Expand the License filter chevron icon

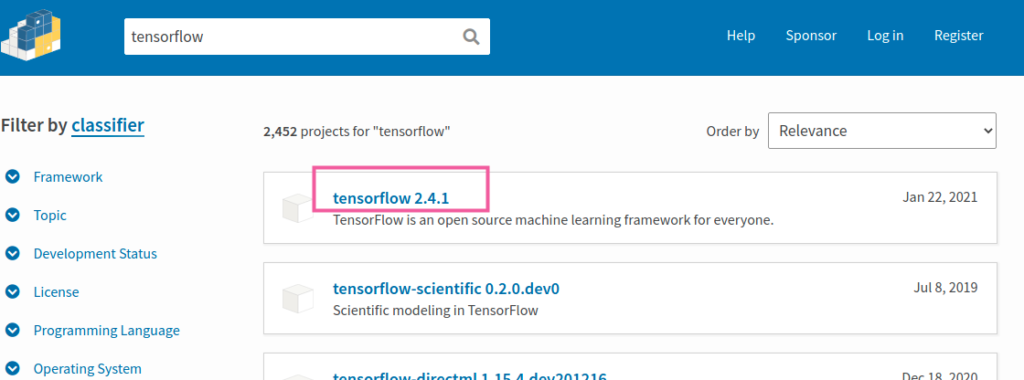click(12, 292)
